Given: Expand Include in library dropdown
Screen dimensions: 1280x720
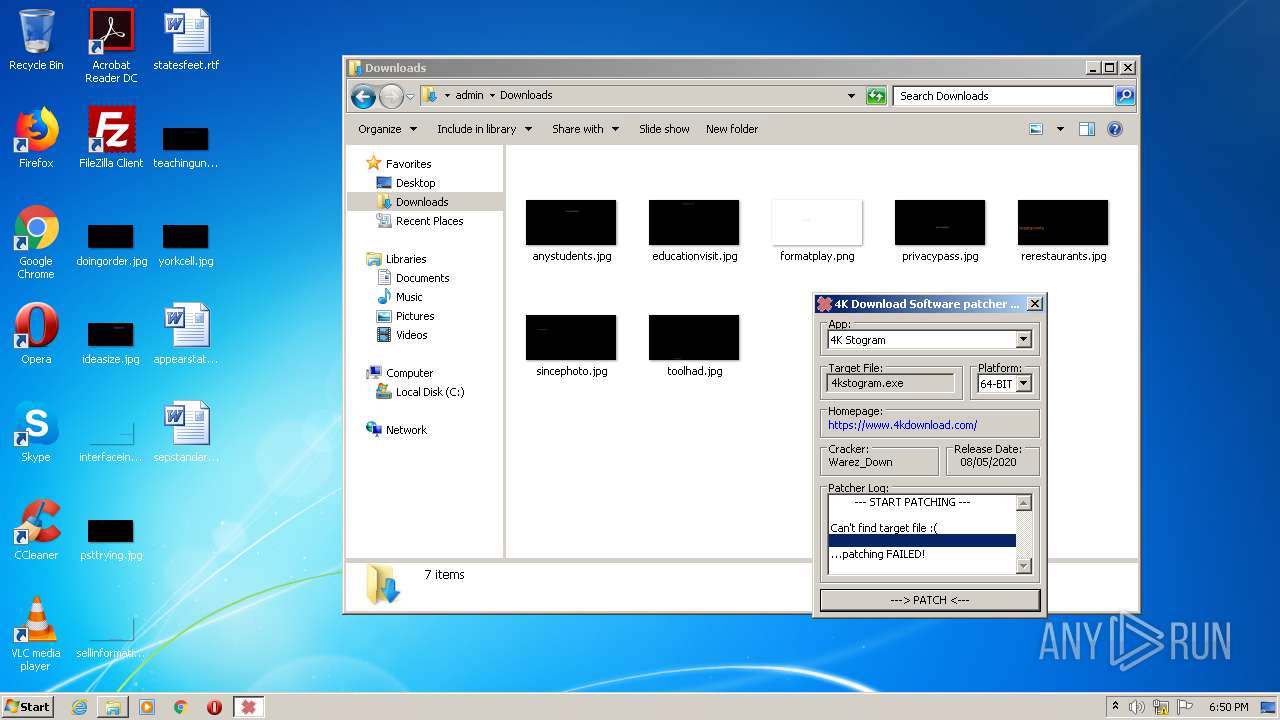Looking at the screenshot, I should point(484,129).
